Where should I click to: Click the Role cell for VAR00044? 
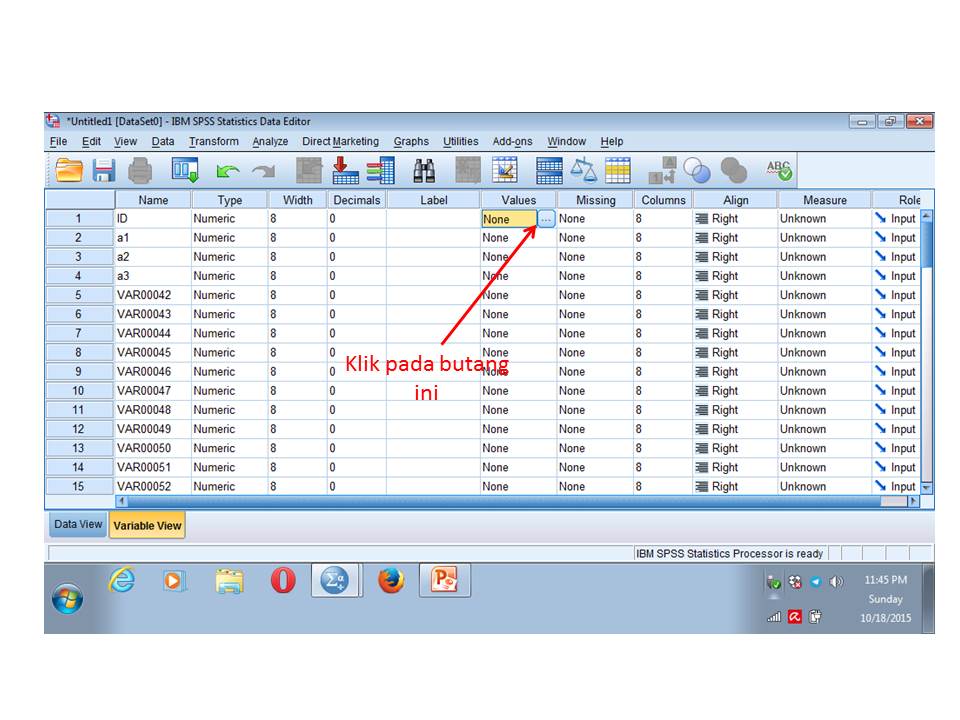point(896,334)
